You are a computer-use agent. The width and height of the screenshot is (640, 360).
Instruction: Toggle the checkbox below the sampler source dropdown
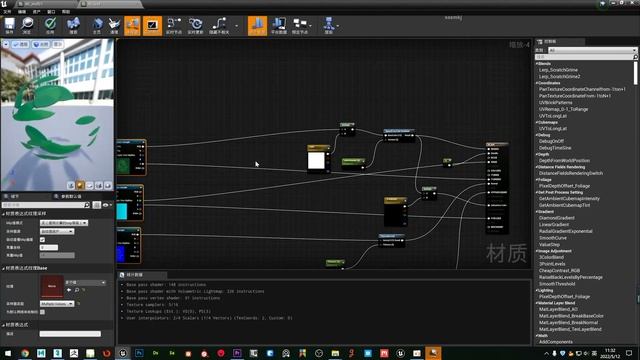[x=42, y=240]
